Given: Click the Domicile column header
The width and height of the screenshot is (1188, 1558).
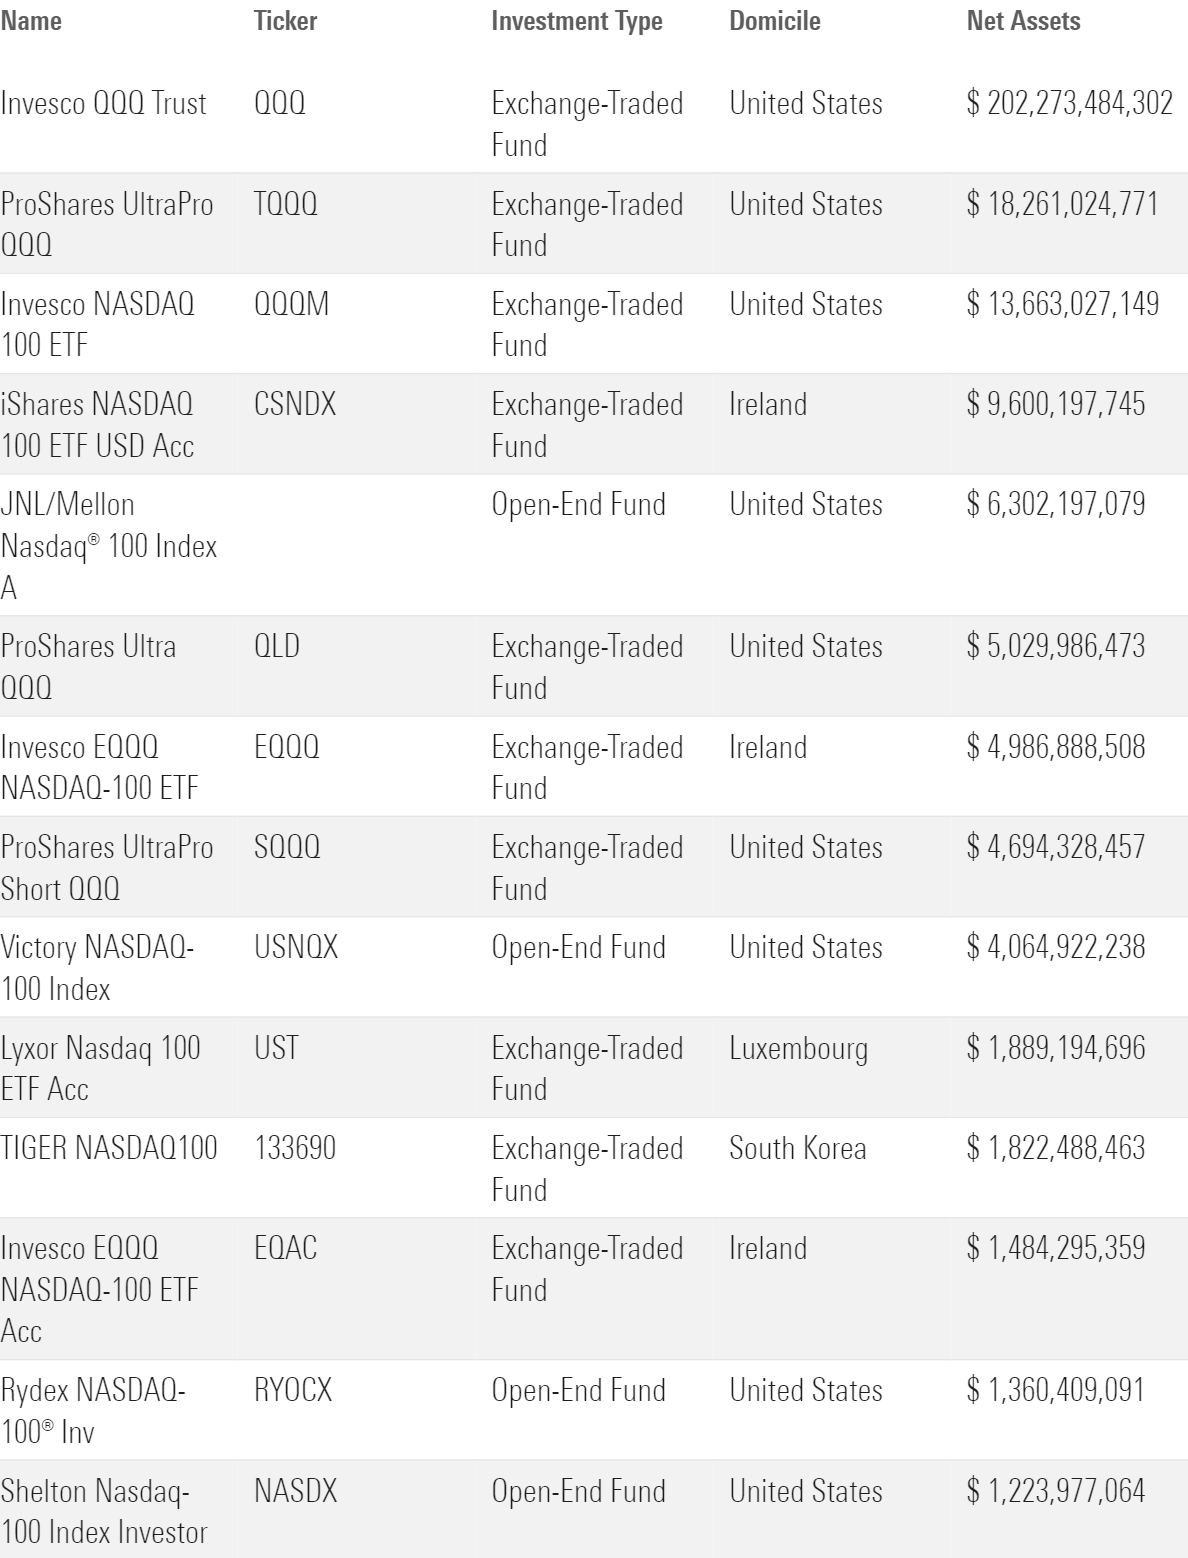Looking at the screenshot, I should 774,21.
